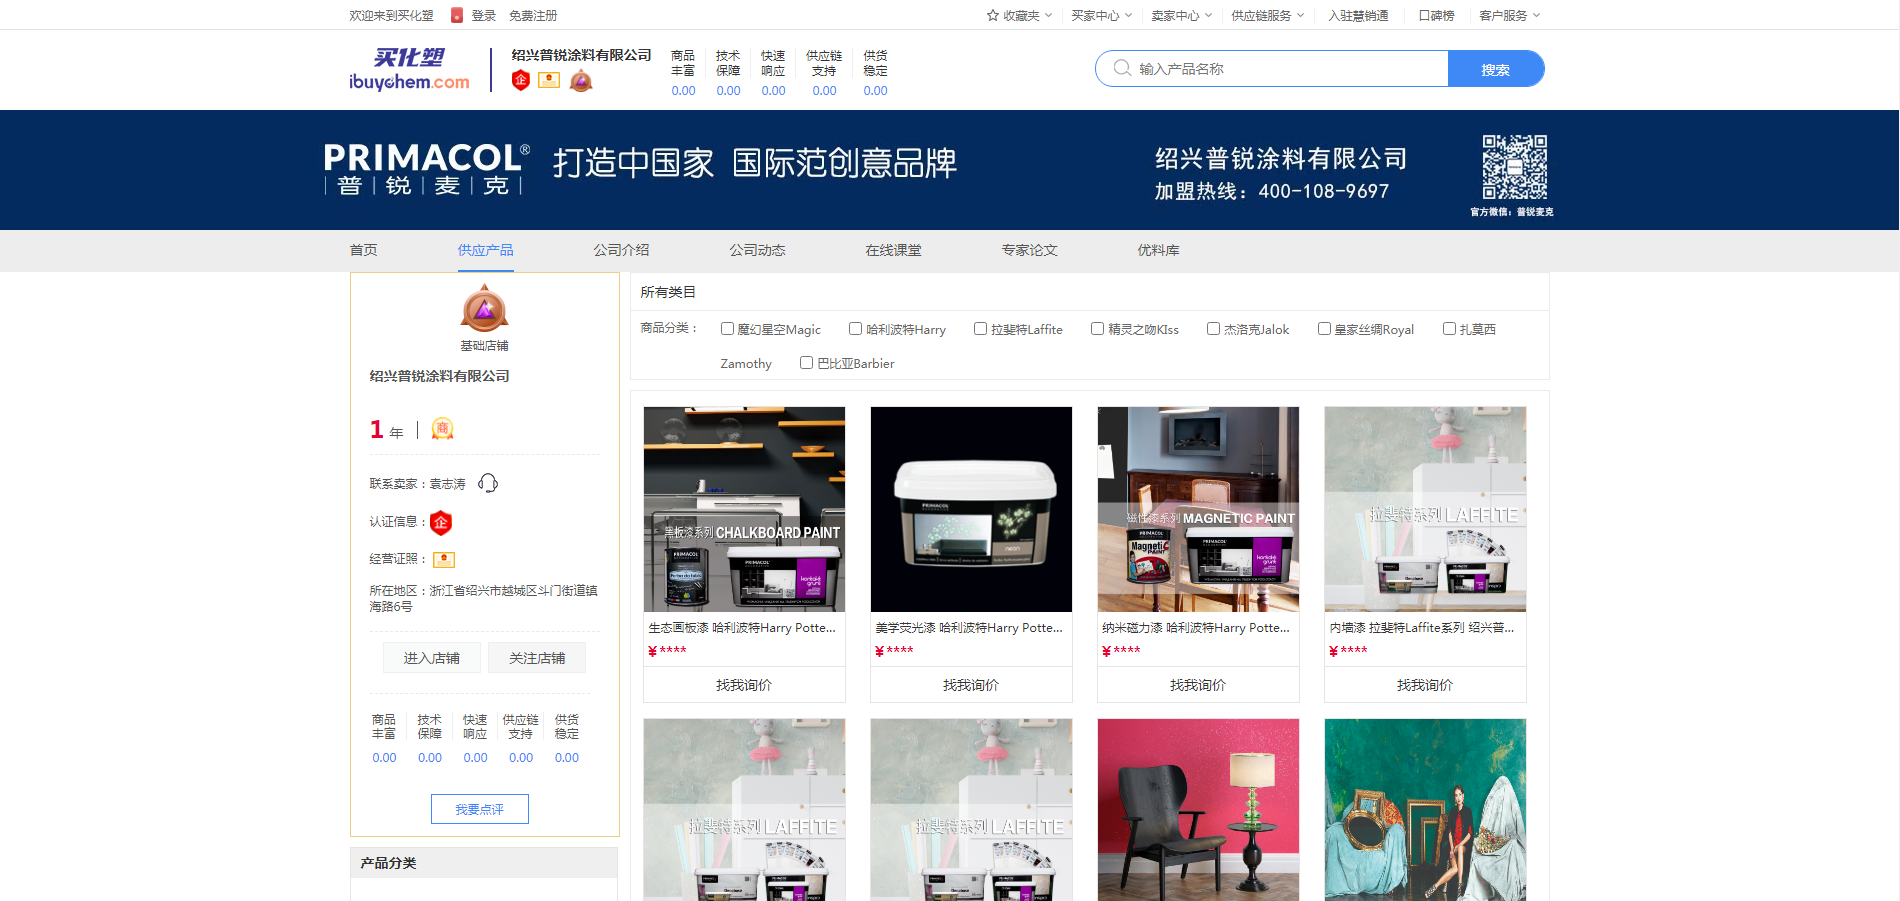Click the red 认证信息 shield icon

click(440, 522)
